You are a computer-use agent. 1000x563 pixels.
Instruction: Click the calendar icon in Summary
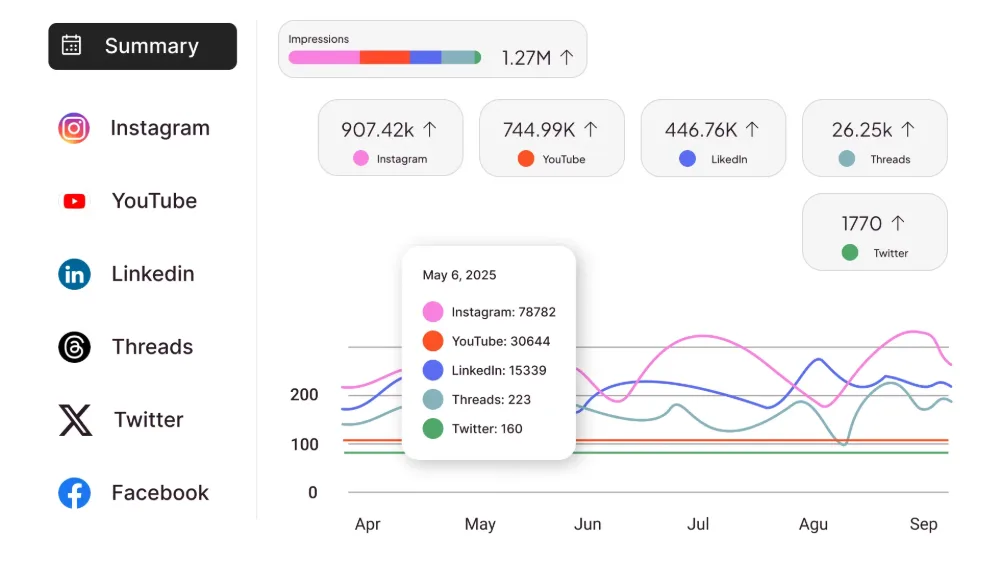pos(71,45)
